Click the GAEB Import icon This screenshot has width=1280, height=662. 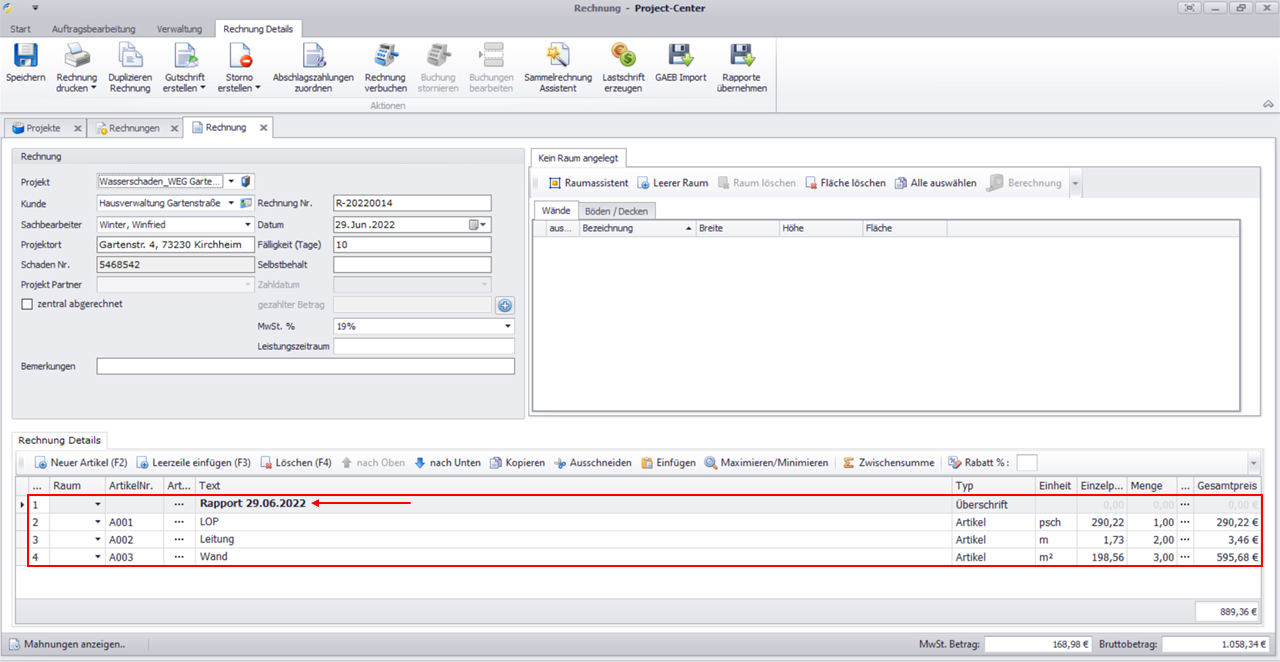(680, 56)
